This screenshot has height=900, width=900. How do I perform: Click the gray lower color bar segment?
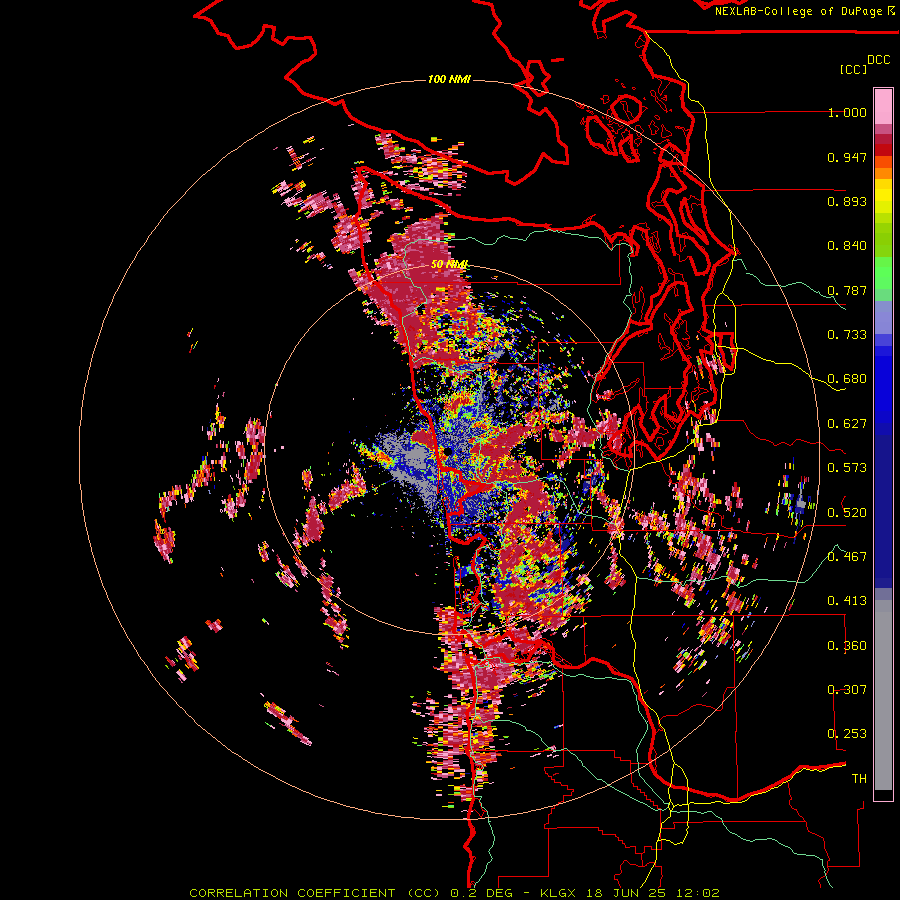tap(883, 695)
